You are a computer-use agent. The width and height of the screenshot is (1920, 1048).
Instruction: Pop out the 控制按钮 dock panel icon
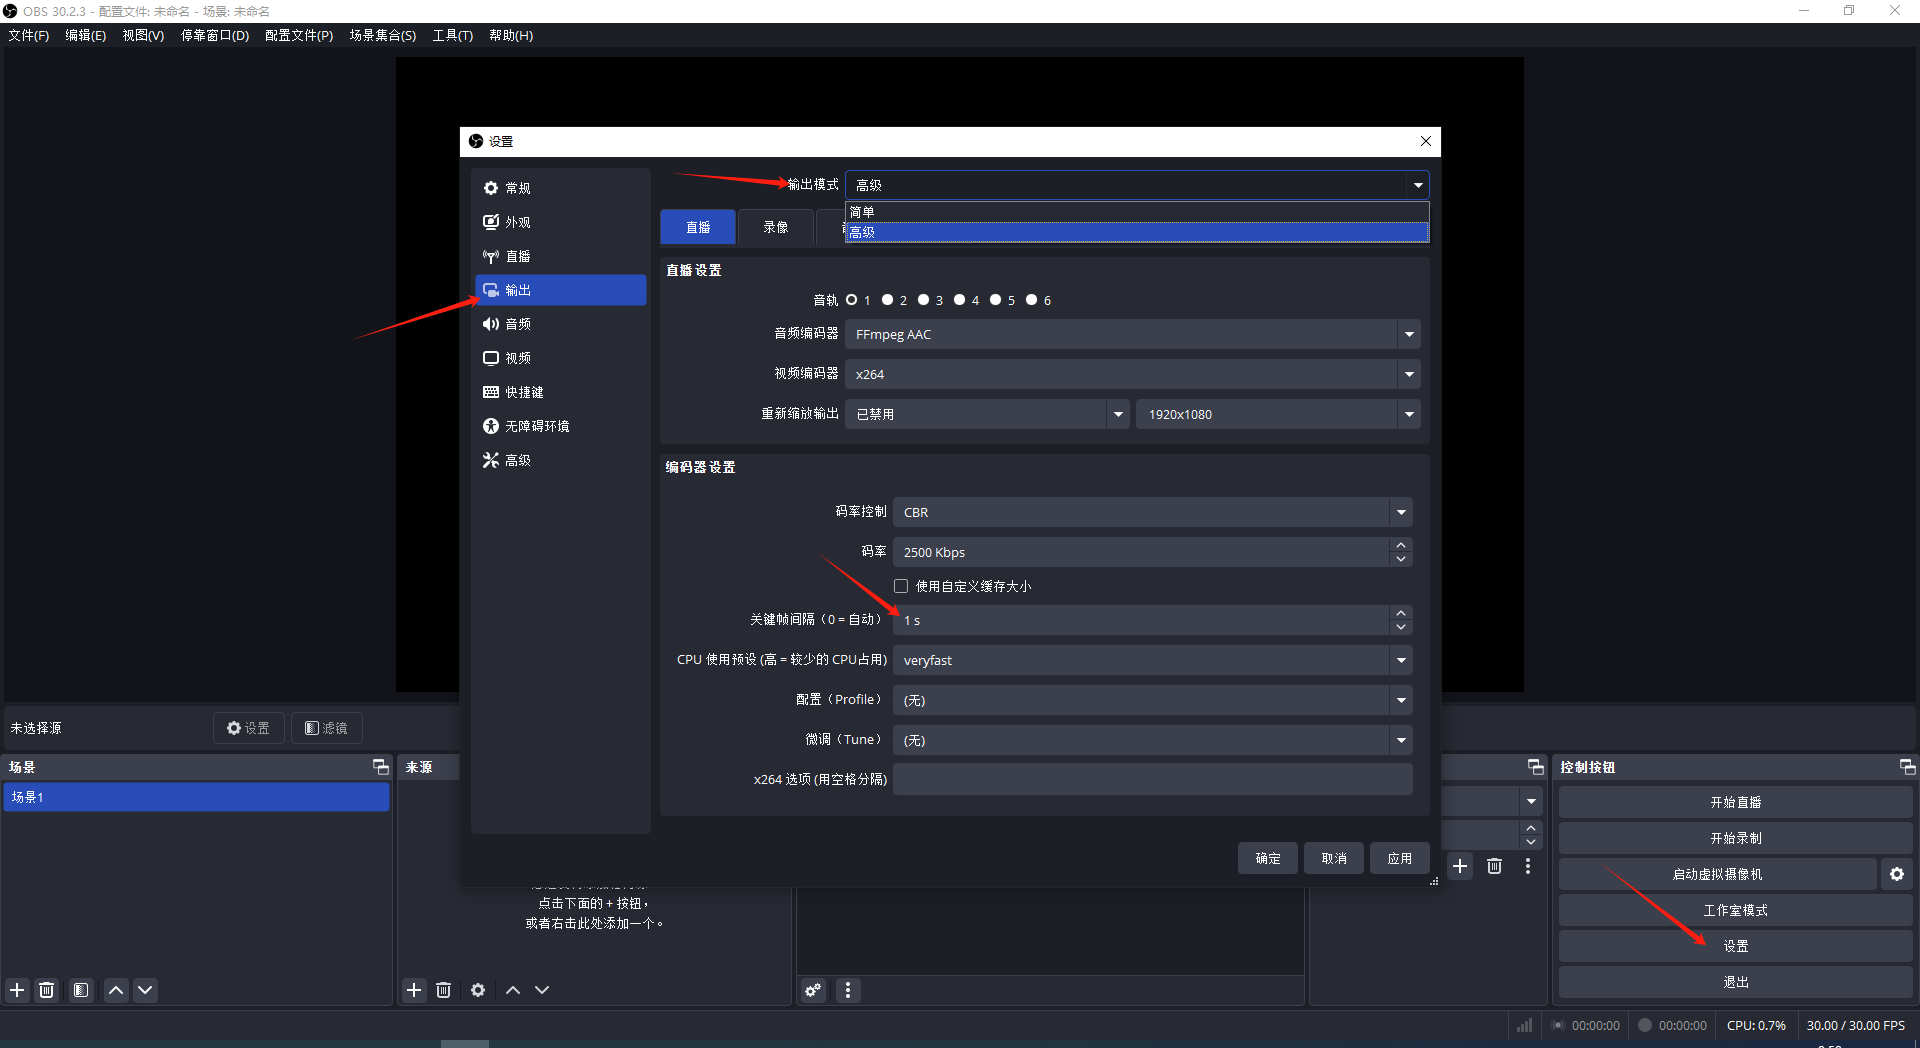point(1907,767)
